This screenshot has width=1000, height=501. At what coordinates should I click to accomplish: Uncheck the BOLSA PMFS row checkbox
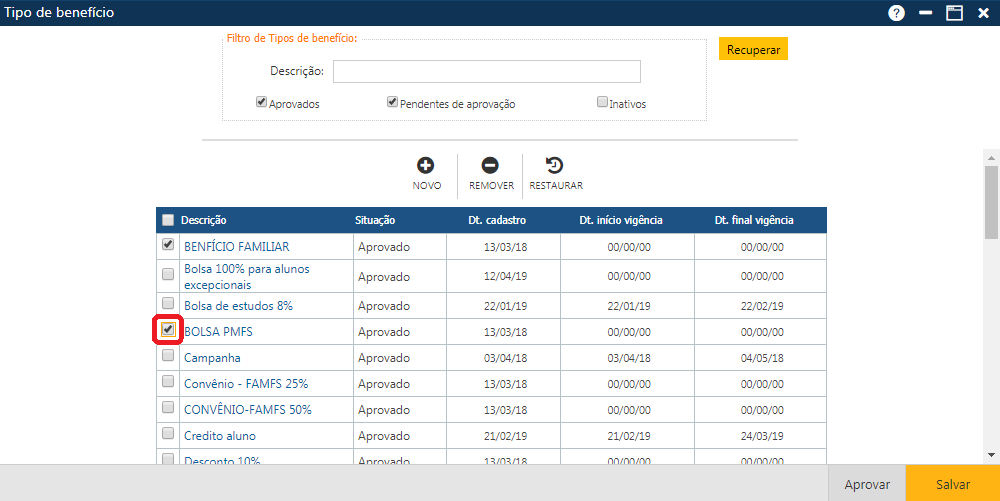[x=168, y=329]
